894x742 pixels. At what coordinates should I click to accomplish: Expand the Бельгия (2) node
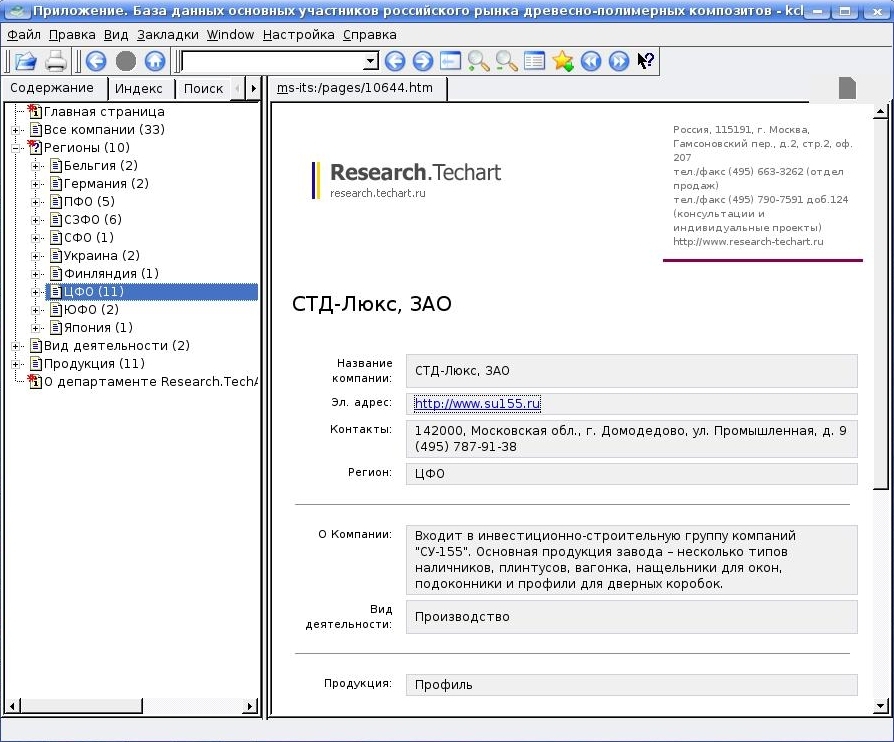[x=35, y=166]
